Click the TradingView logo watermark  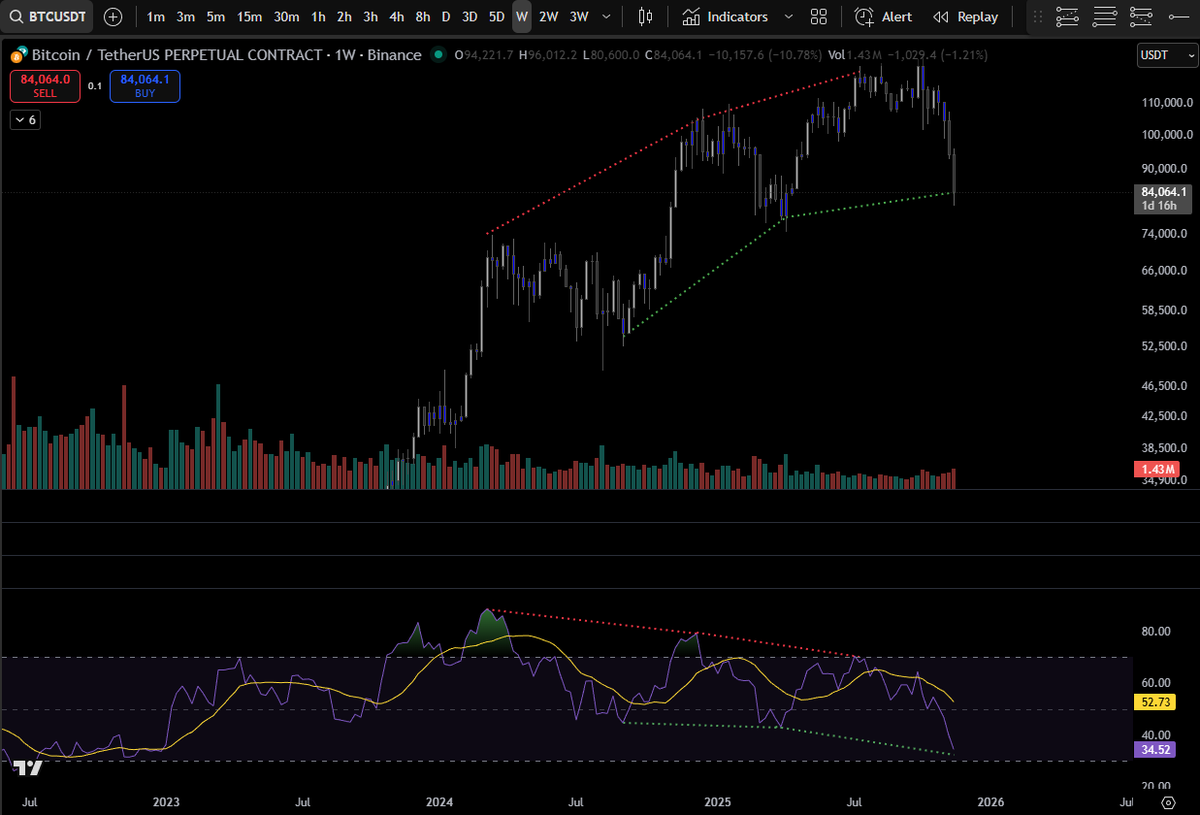pyautogui.click(x=28, y=767)
